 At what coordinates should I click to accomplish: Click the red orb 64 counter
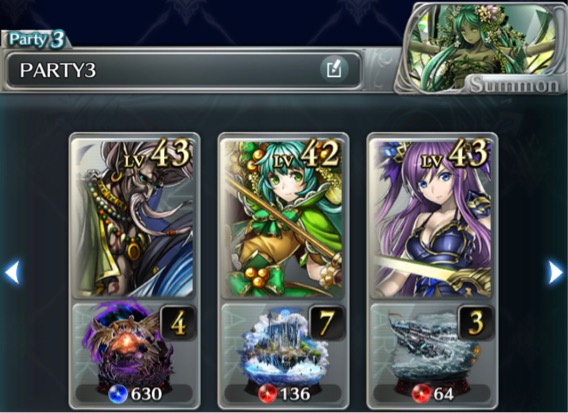[x=433, y=394]
